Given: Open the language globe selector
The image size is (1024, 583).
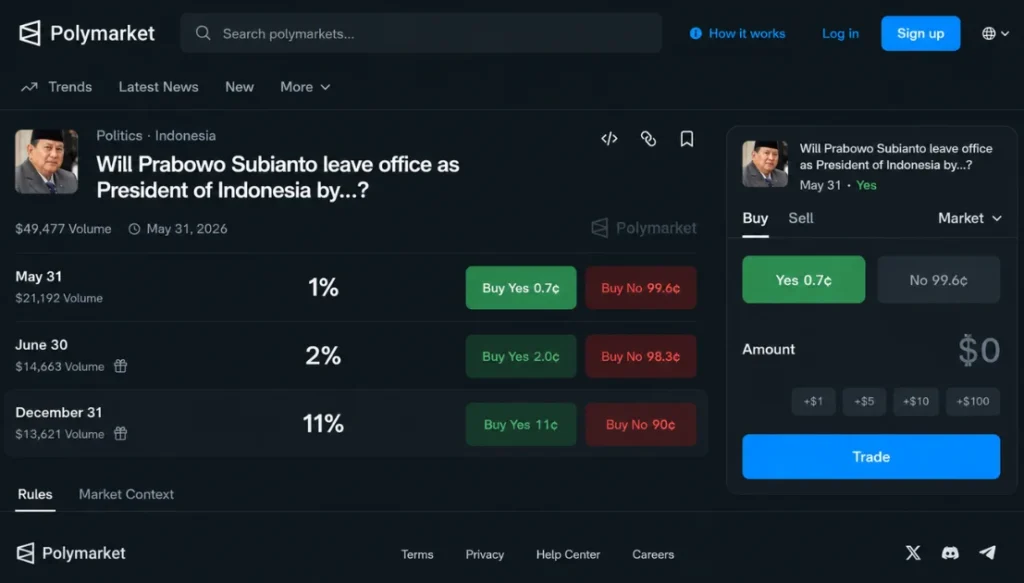Looking at the screenshot, I should click(995, 33).
